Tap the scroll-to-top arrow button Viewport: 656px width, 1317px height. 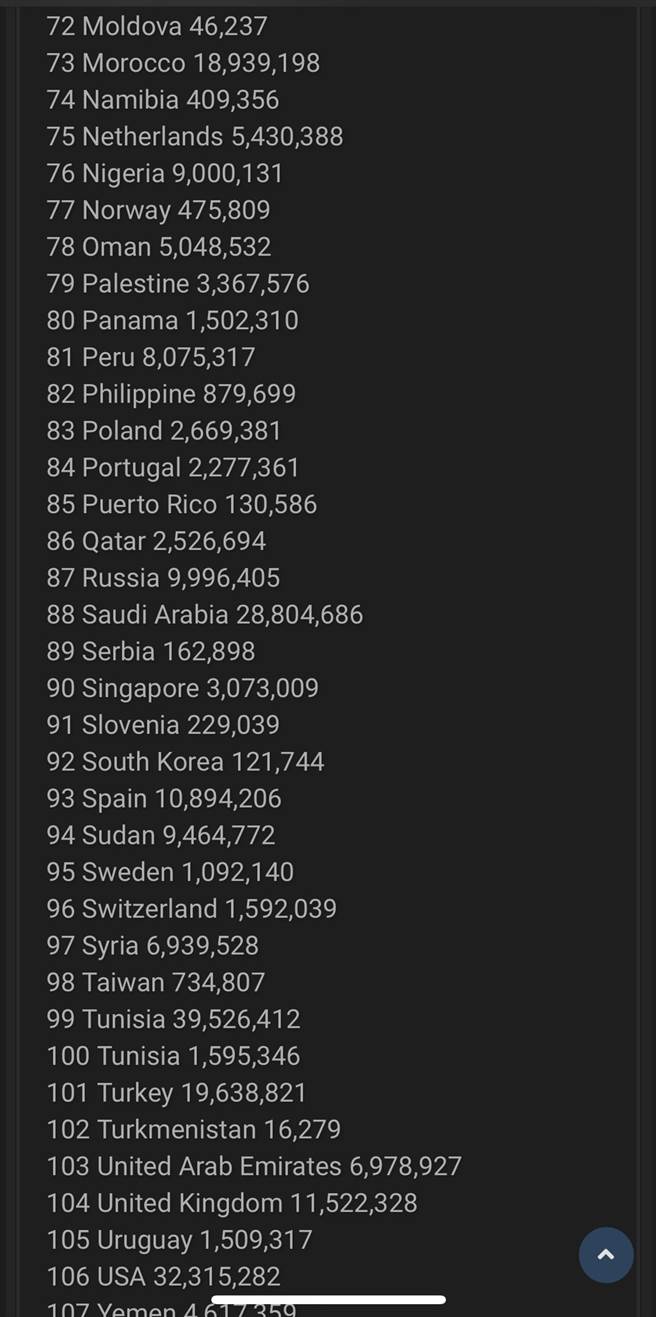606,1255
